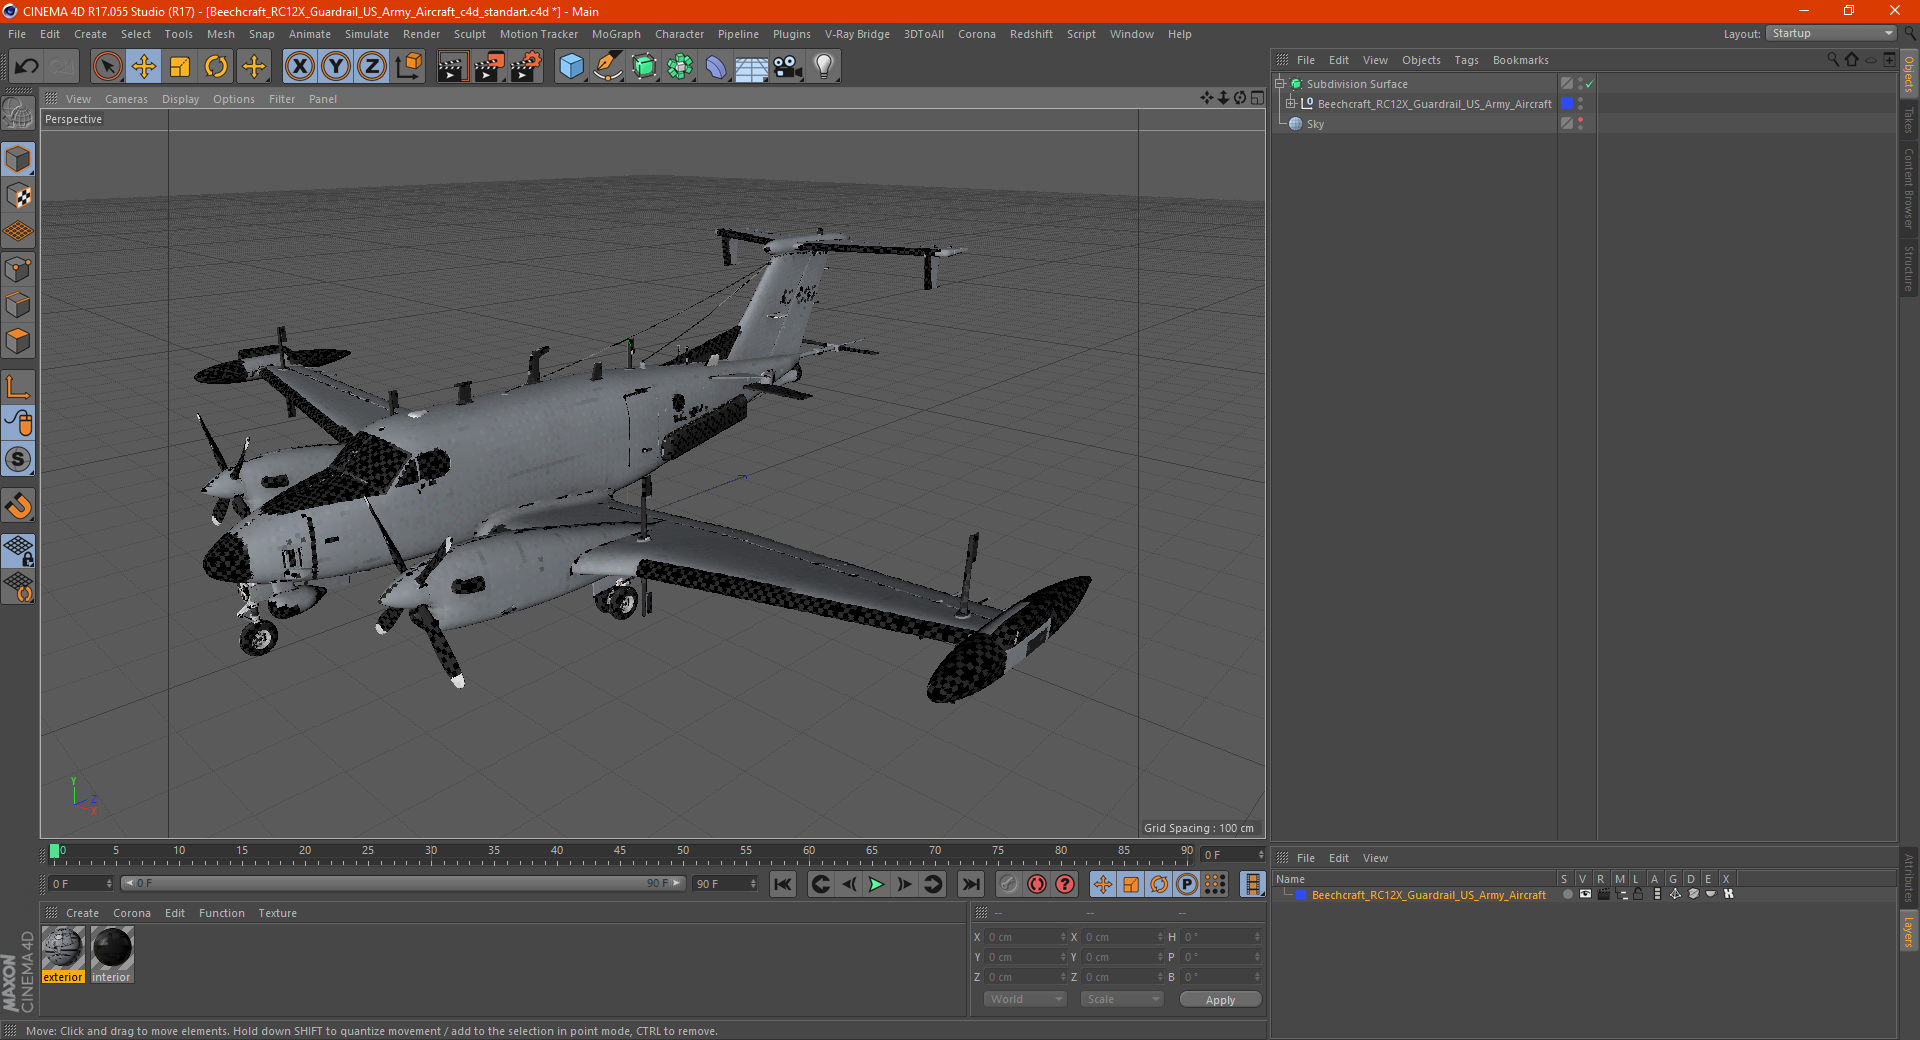Click the Beechcraft layer color swatch

click(1300, 895)
